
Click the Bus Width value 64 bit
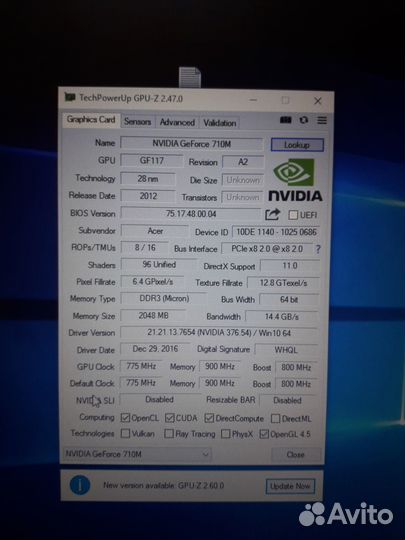click(289, 300)
